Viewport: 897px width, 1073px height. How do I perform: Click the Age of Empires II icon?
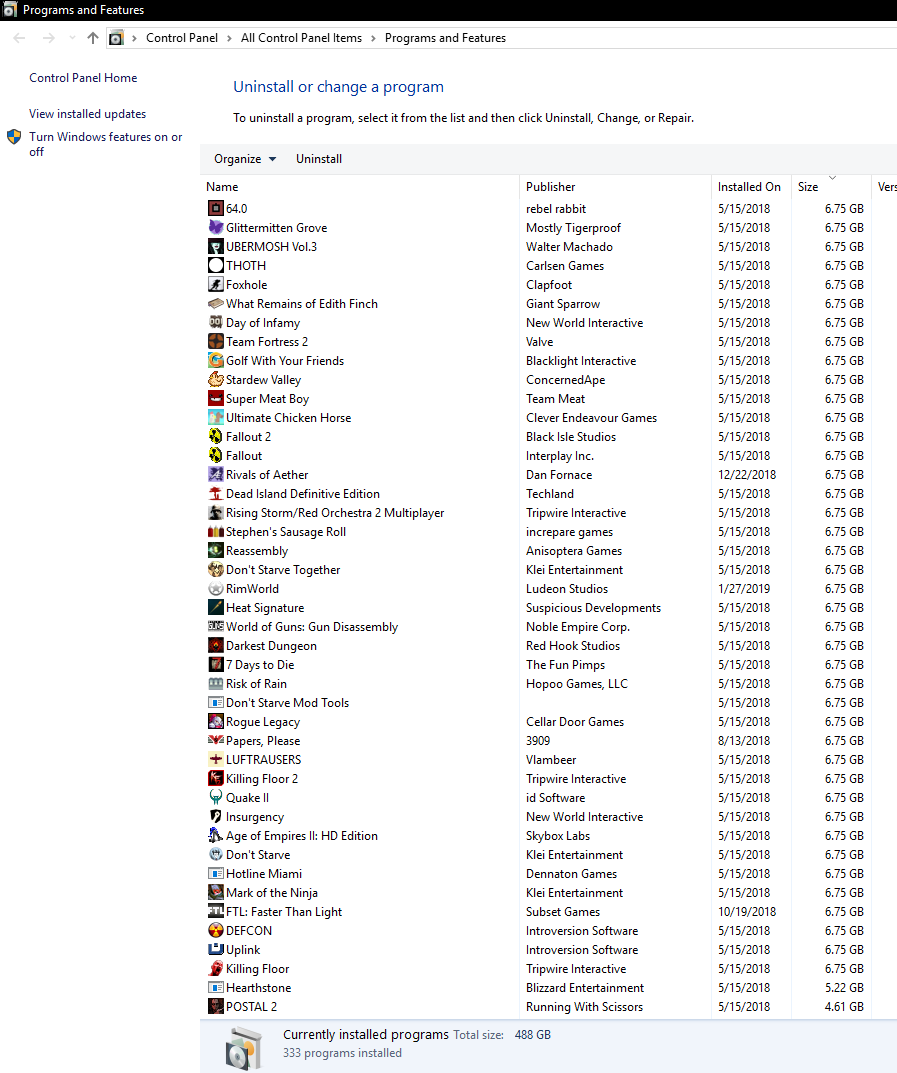pyautogui.click(x=216, y=836)
